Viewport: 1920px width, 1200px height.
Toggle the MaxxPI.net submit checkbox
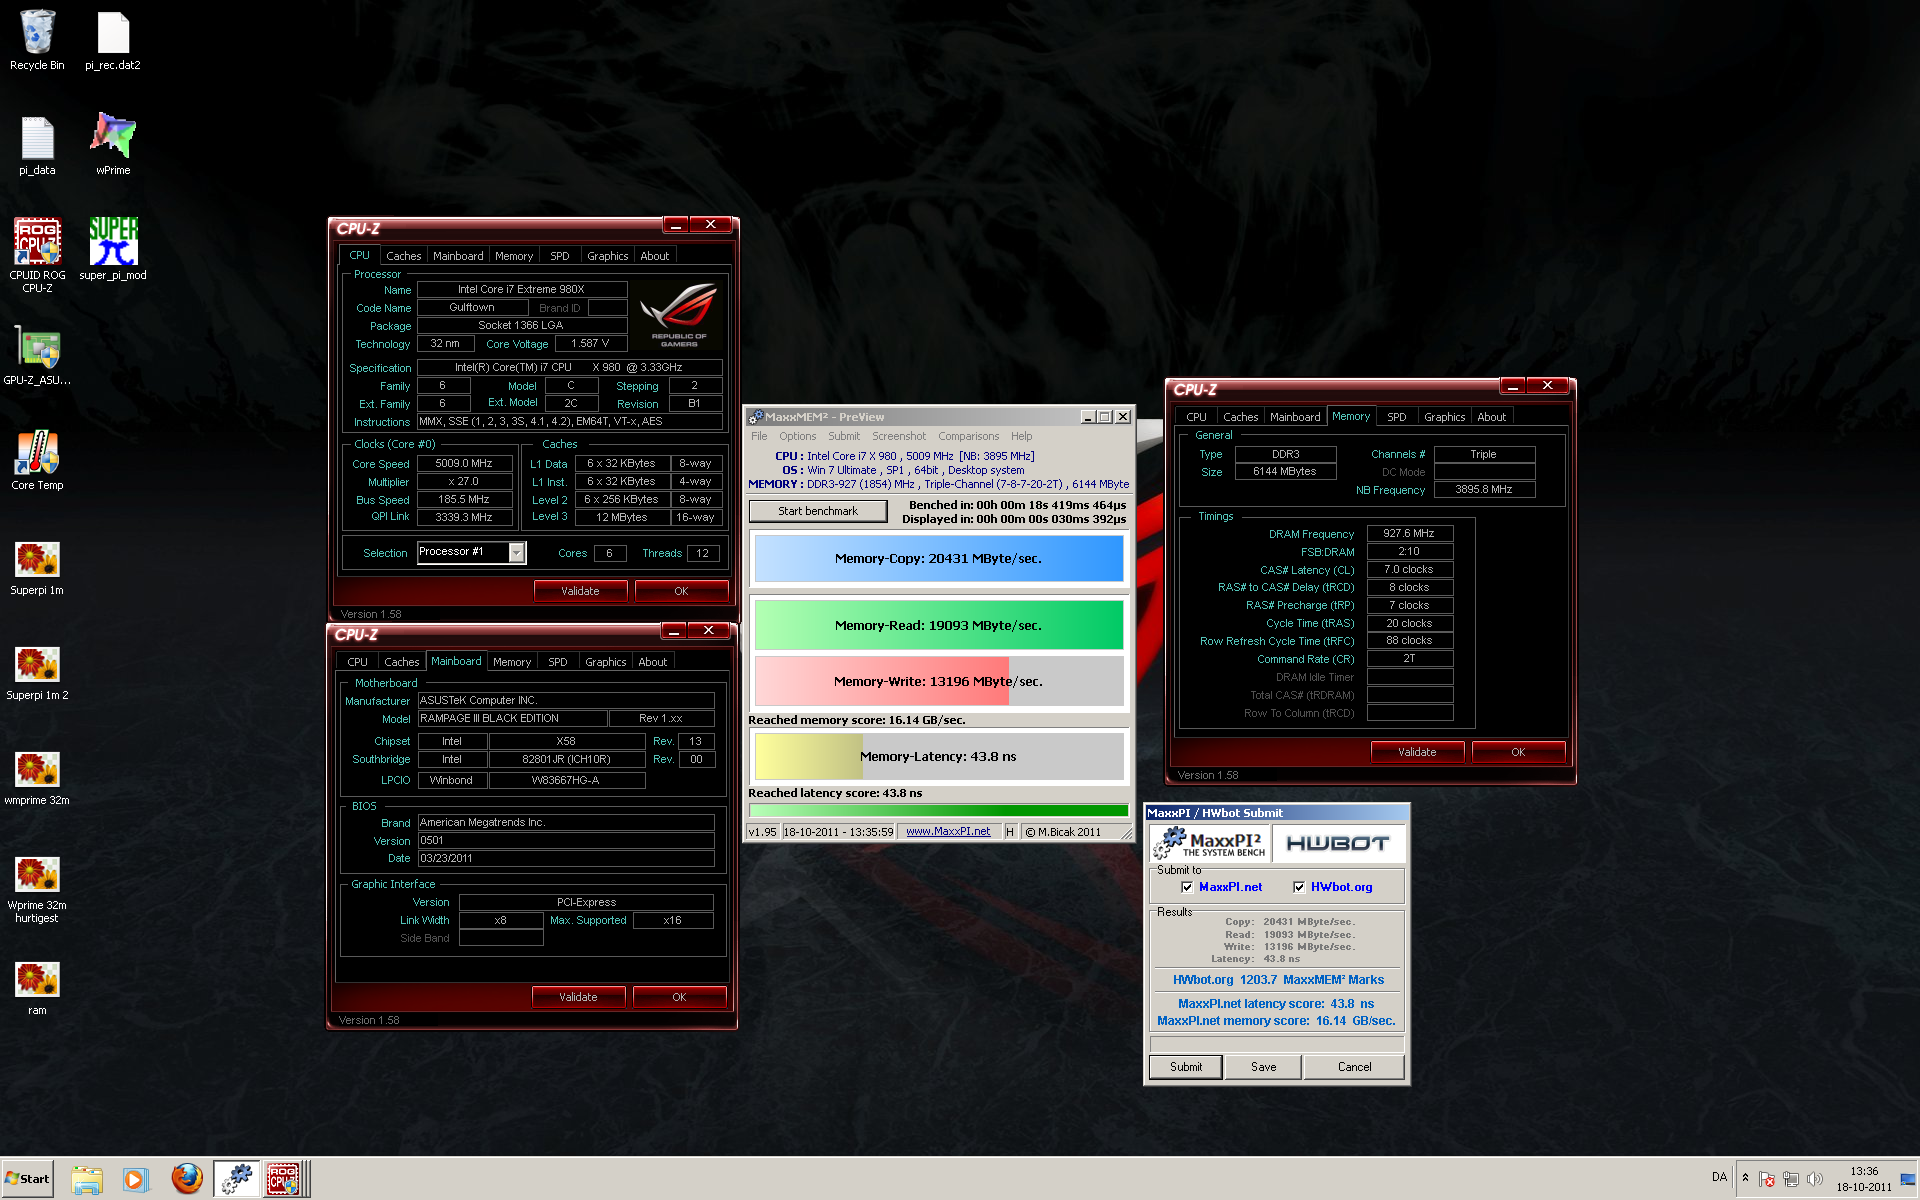pyautogui.click(x=1187, y=887)
